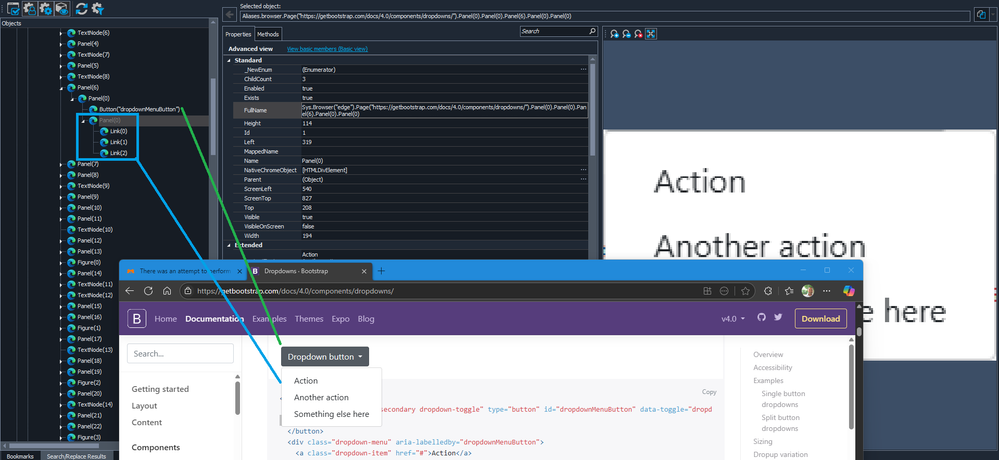Switch to the Methods tab
999x460 pixels.
click(x=268, y=34)
